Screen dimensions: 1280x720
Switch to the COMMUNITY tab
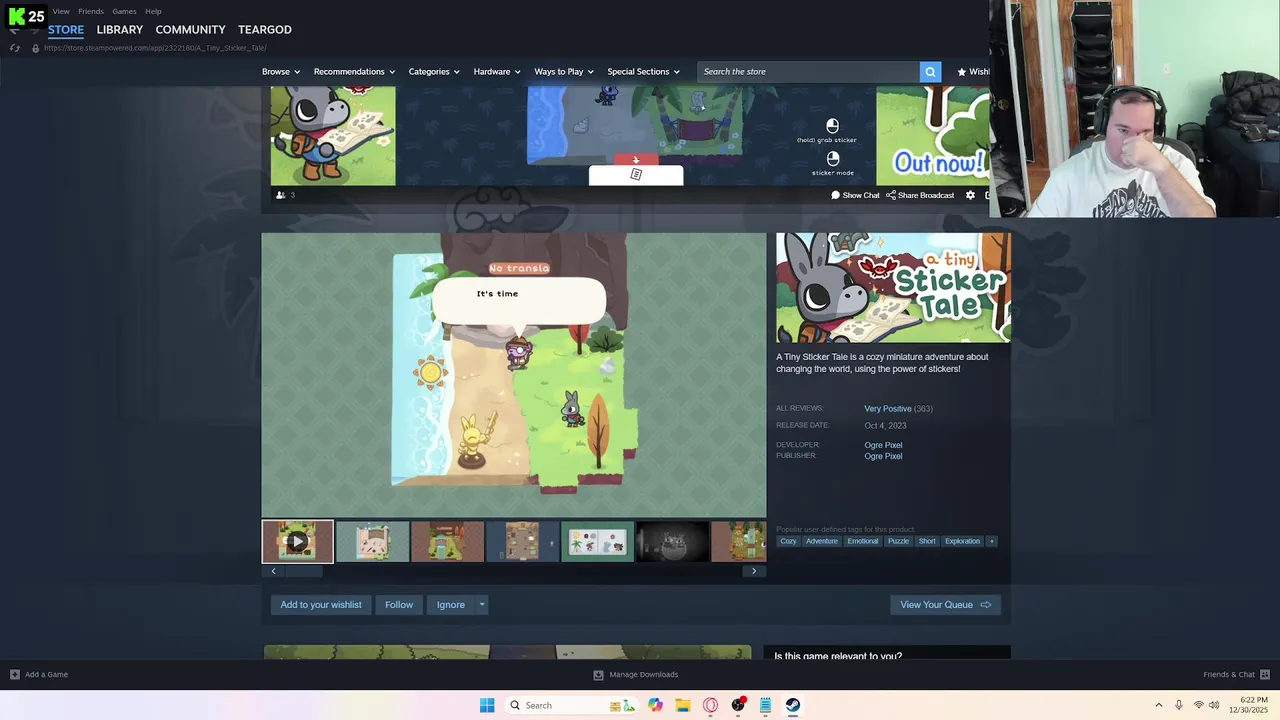[x=190, y=29]
